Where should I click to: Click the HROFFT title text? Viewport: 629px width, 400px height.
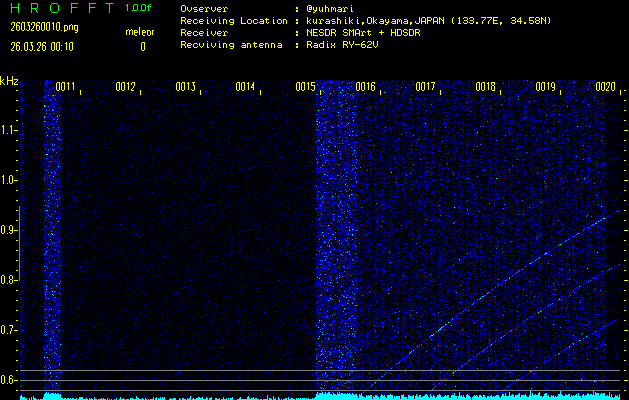58,8
